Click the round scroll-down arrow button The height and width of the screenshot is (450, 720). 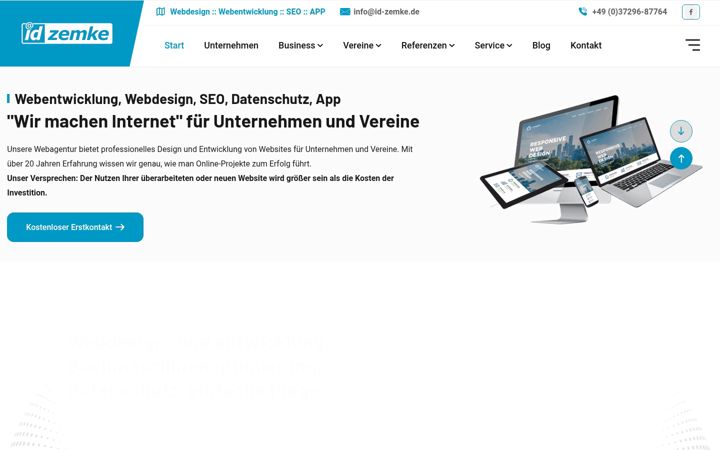[681, 131]
